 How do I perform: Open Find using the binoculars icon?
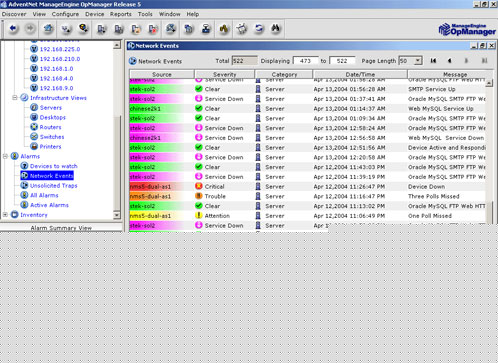pos(276,29)
